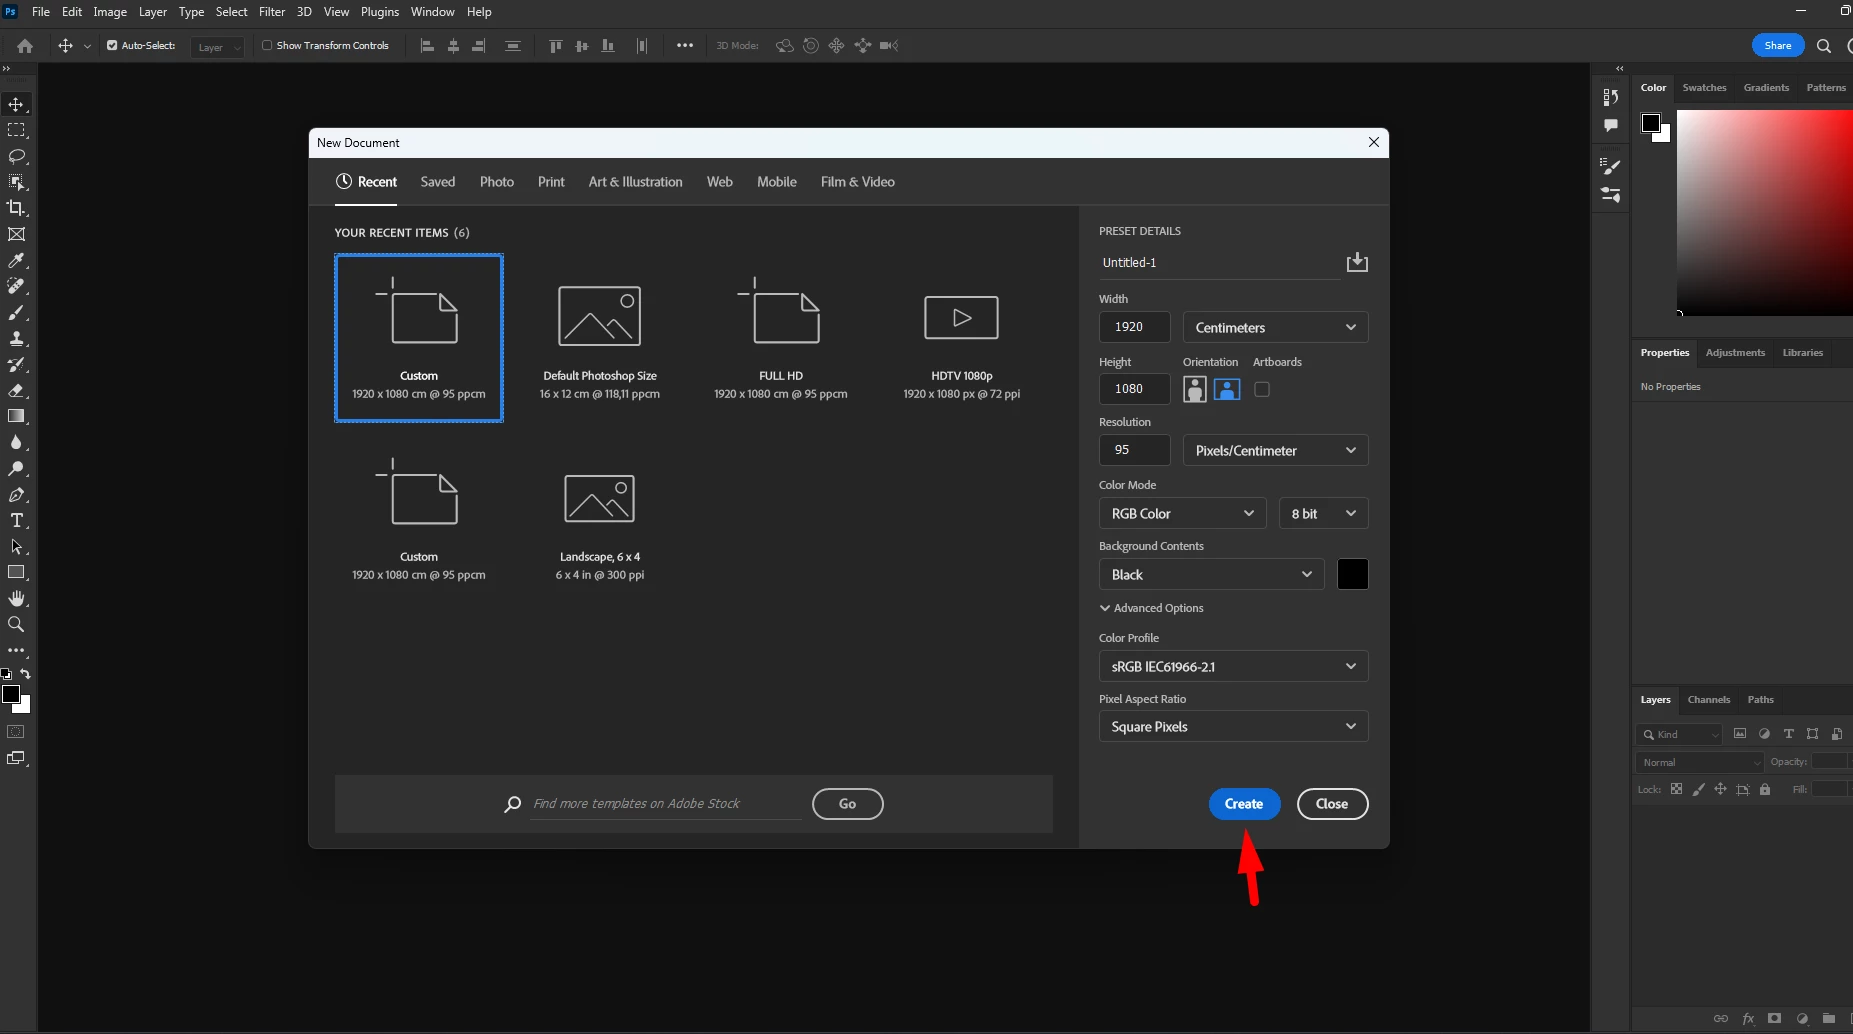Select the Pen tool

16,495
